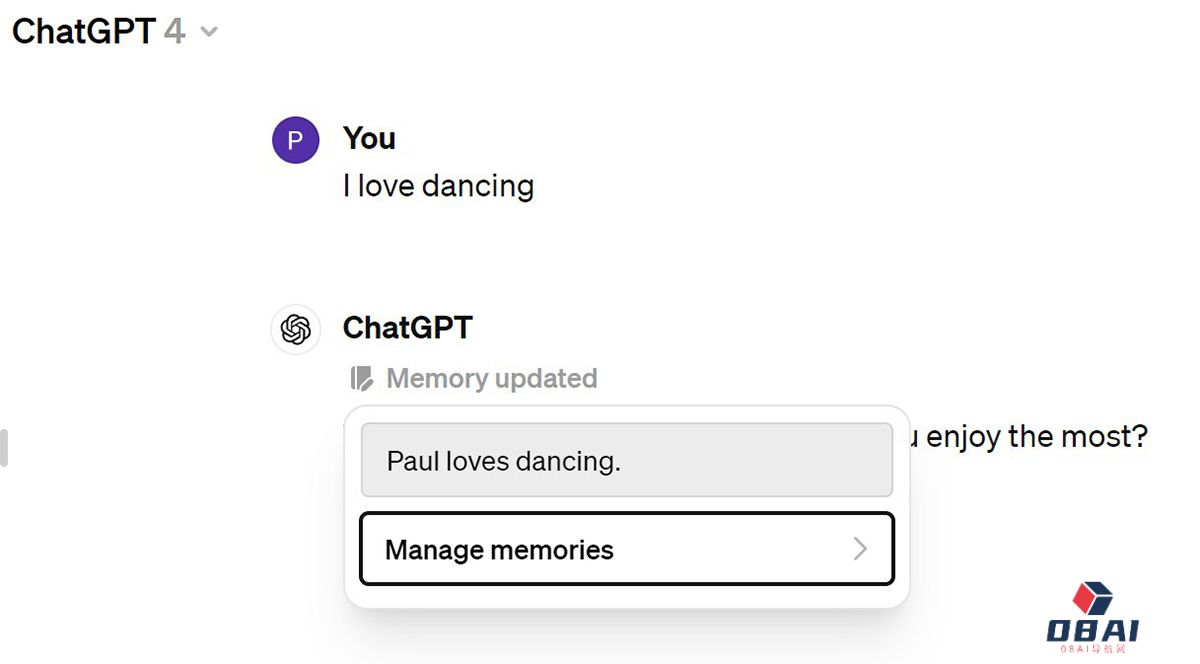
Task: Click the red cube OBAI logo icon
Action: coord(1092,598)
